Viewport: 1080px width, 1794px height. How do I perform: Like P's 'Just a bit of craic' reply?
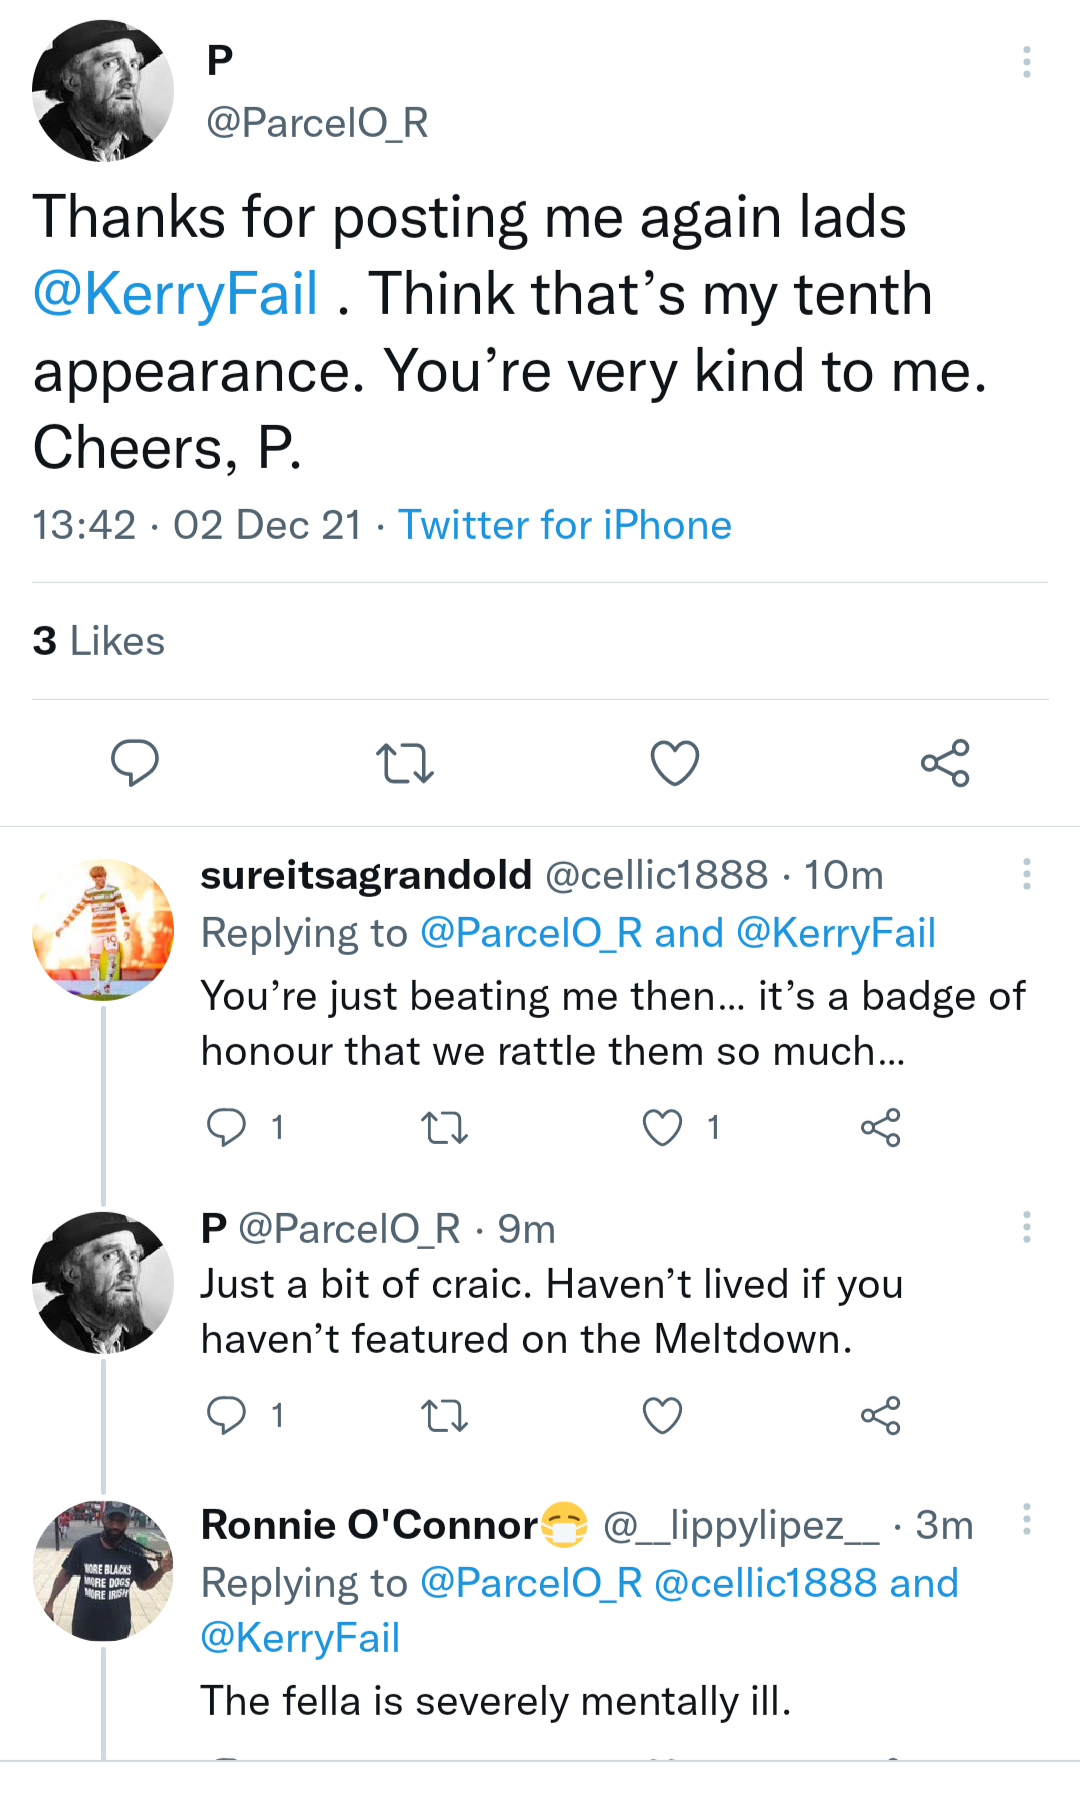coord(662,1415)
